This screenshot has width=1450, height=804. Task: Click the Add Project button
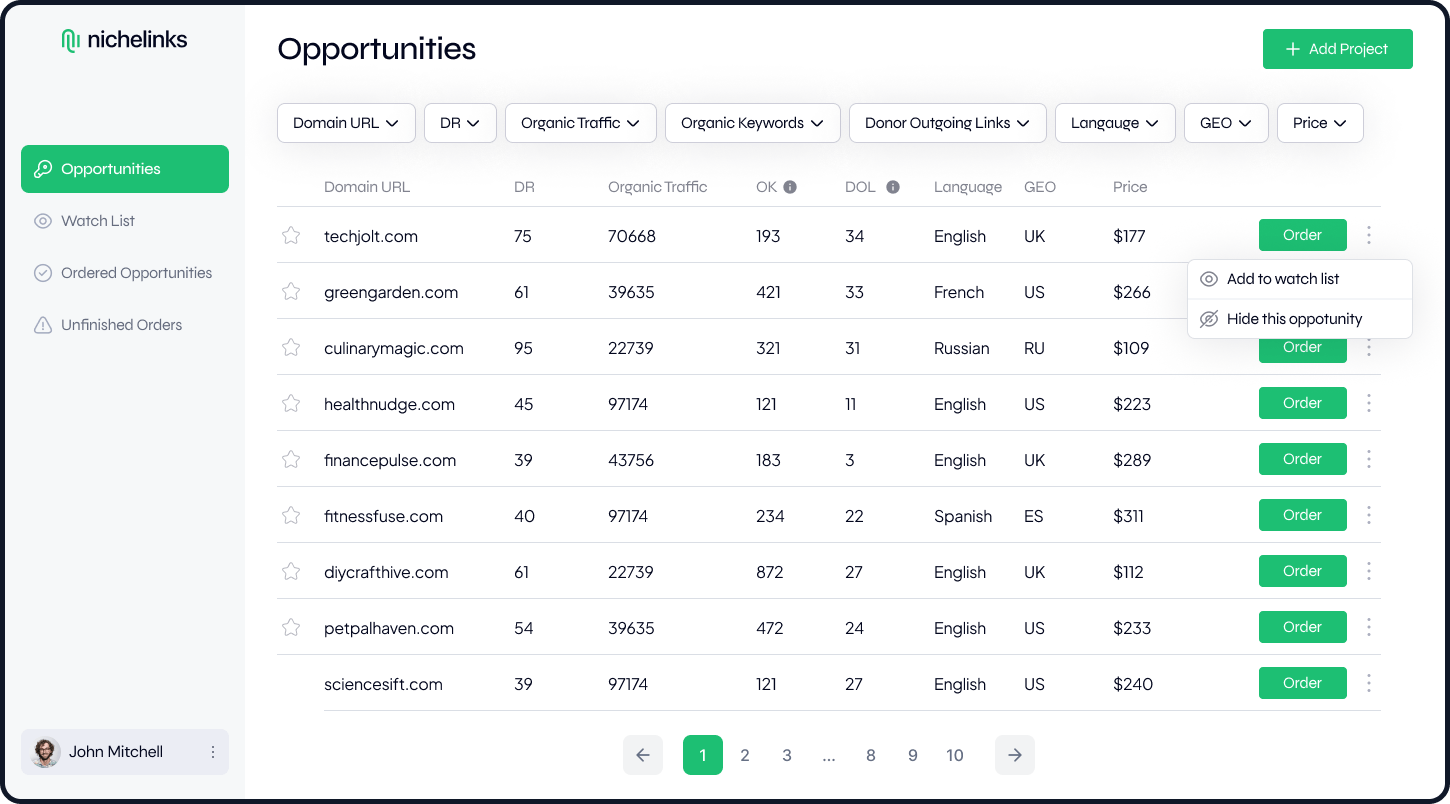[x=1337, y=48]
